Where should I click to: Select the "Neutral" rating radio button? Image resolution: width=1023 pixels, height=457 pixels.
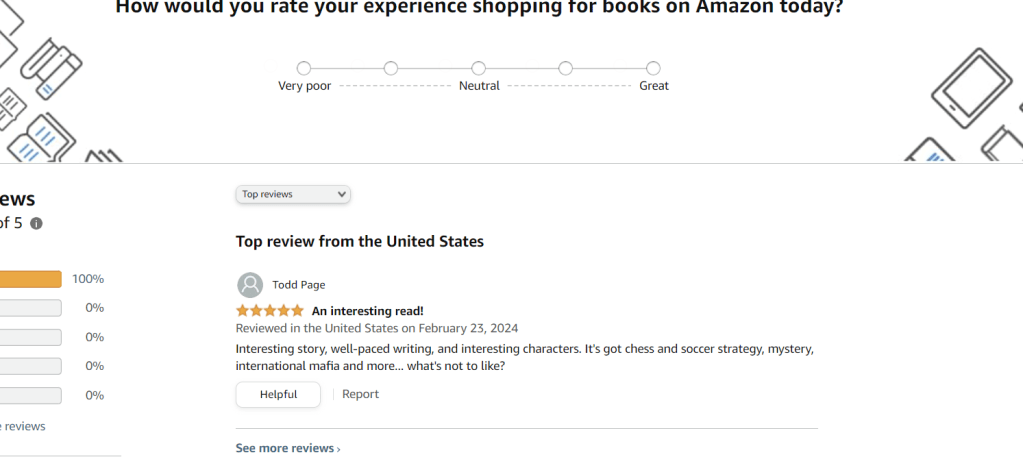click(x=478, y=68)
